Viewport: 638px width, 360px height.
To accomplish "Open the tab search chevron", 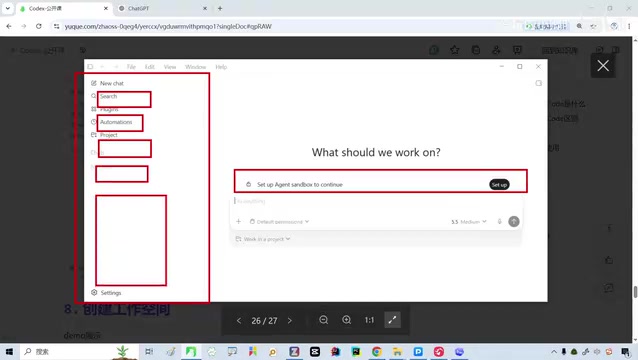I will click(7, 8).
